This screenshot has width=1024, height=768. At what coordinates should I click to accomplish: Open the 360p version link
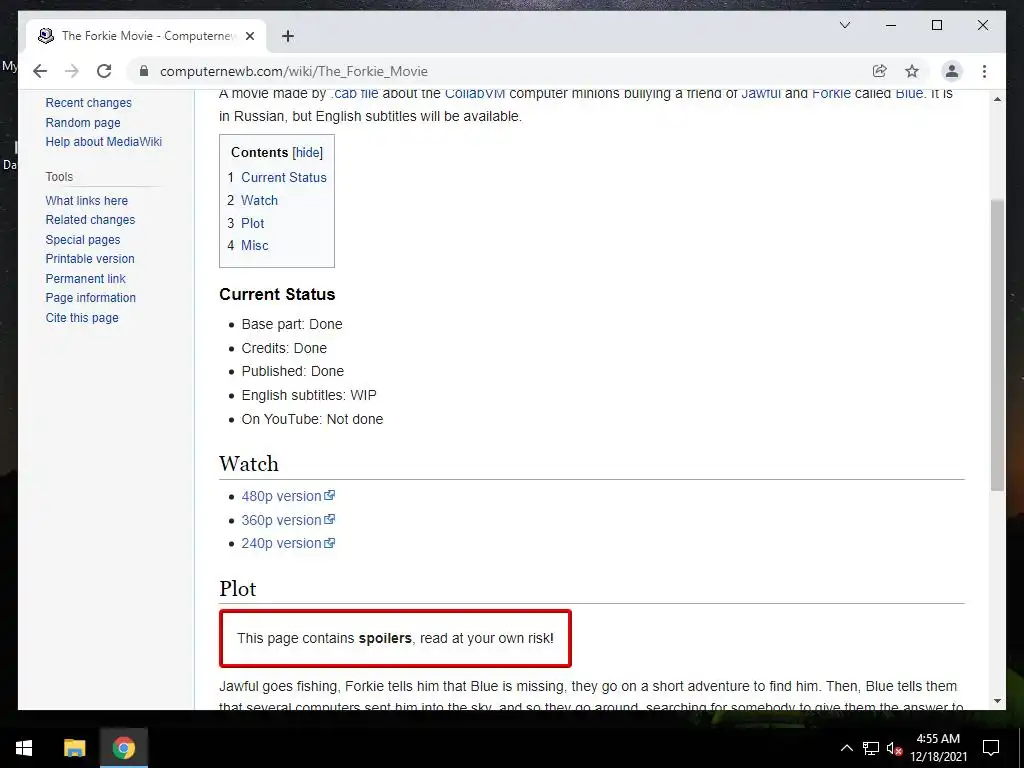click(x=281, y=520)
